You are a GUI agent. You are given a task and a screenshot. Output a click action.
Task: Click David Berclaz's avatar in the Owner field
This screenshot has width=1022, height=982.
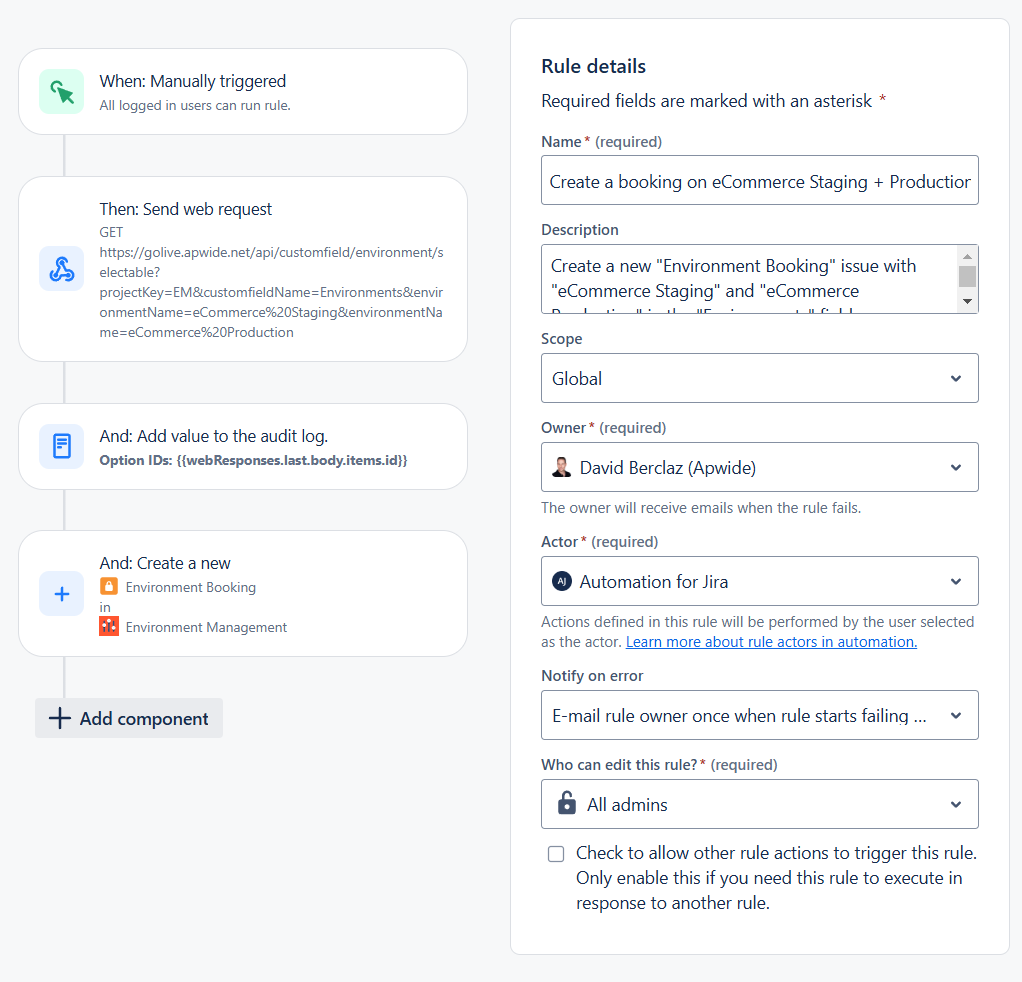[x=562, y=467]
